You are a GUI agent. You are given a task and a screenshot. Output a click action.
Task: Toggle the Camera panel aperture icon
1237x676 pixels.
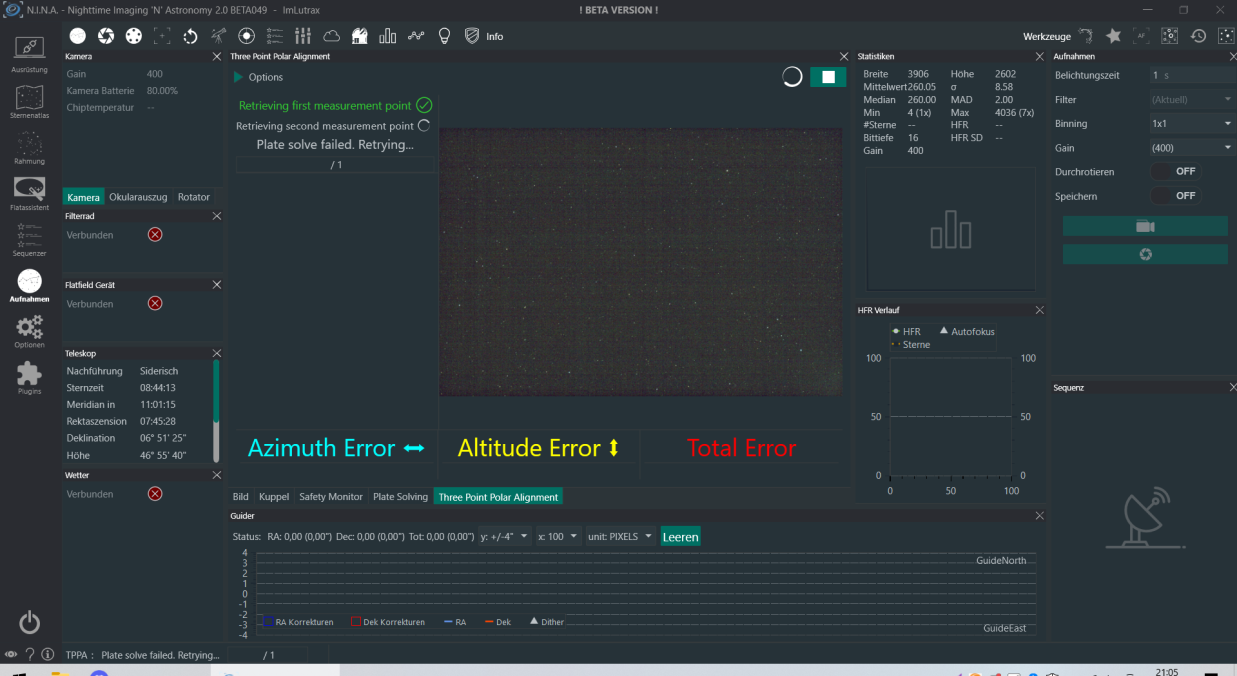point(105,36)
